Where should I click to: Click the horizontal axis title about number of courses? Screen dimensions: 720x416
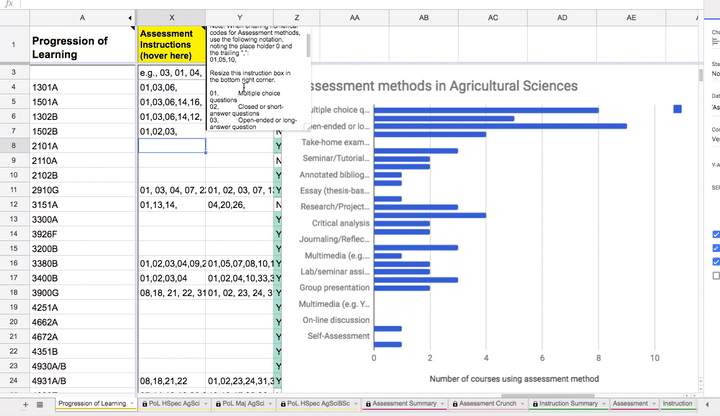[514, 379]
